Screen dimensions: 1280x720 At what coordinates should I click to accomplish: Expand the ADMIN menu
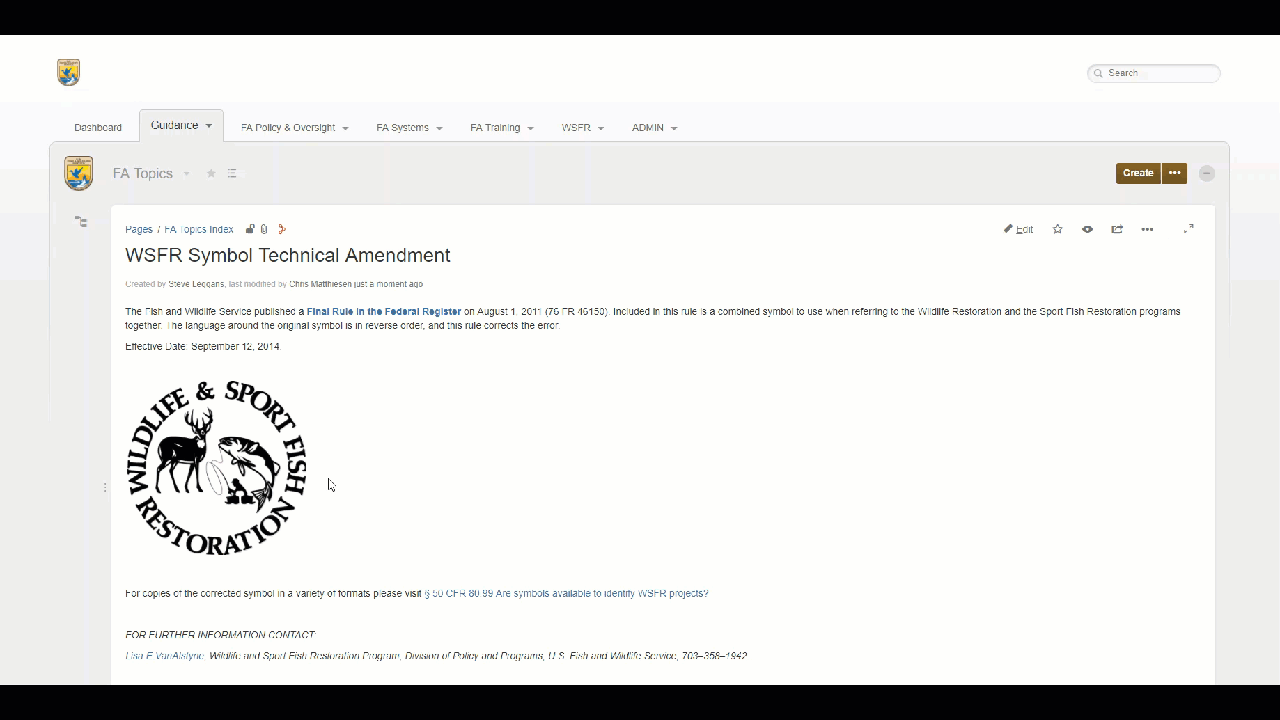click(674, 128)
